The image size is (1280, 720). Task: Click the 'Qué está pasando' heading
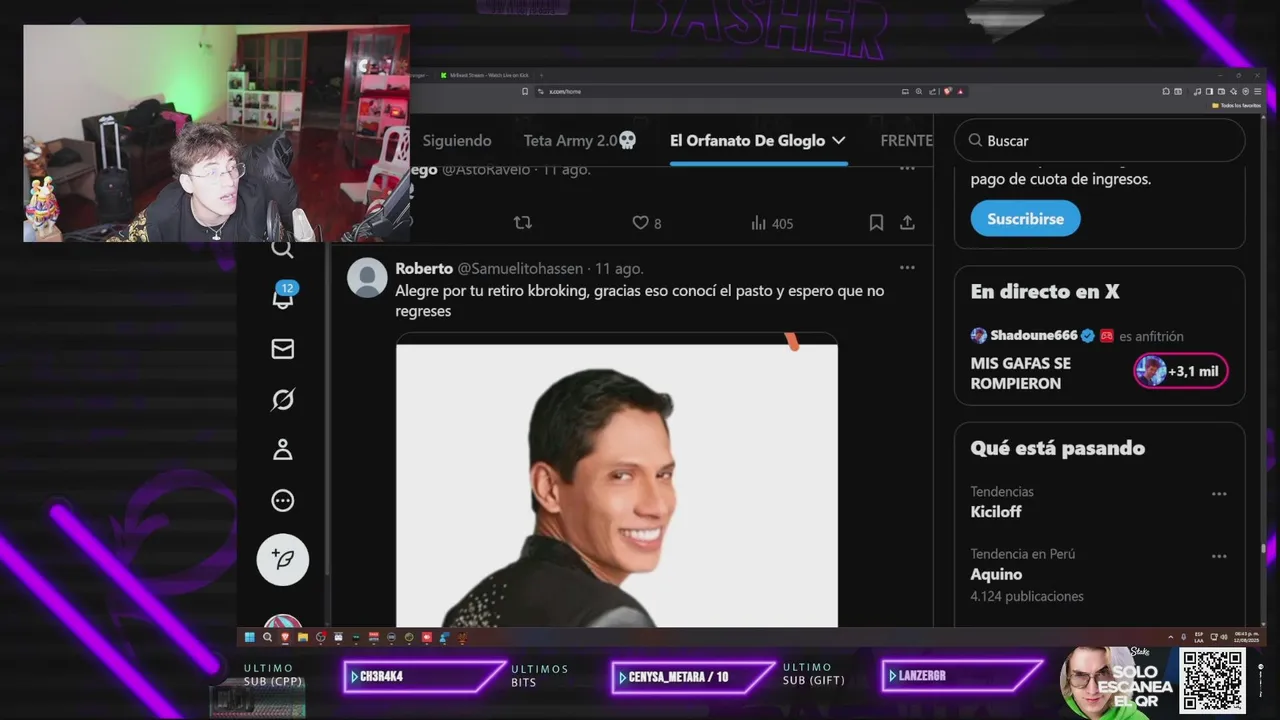click(1058, 448)
